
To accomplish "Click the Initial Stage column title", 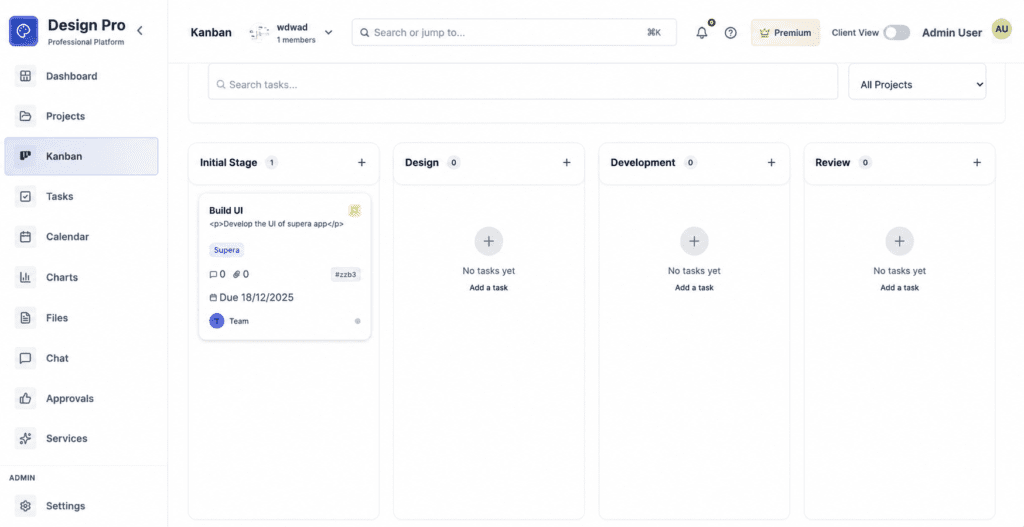I will 229,163.
